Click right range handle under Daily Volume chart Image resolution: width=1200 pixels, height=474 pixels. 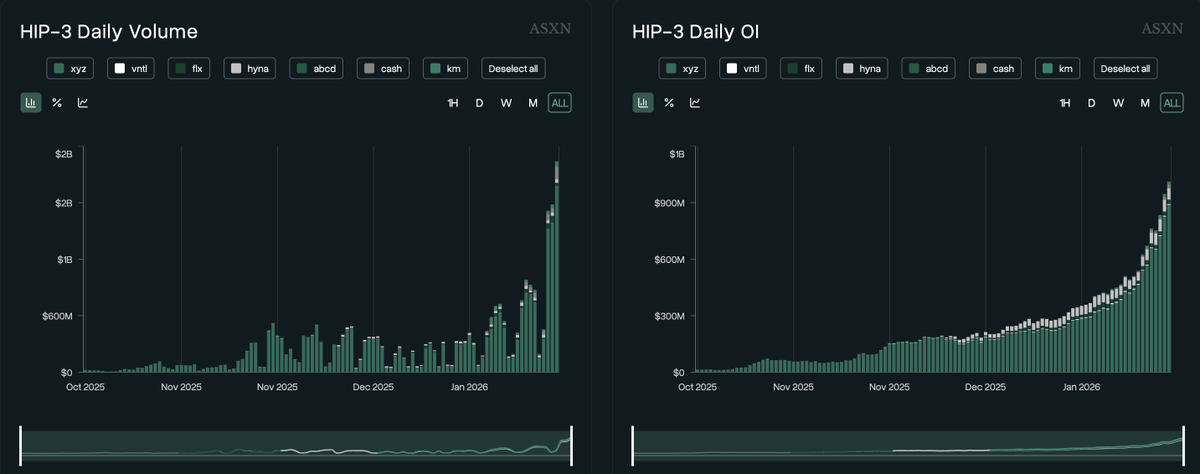point(571,445)
